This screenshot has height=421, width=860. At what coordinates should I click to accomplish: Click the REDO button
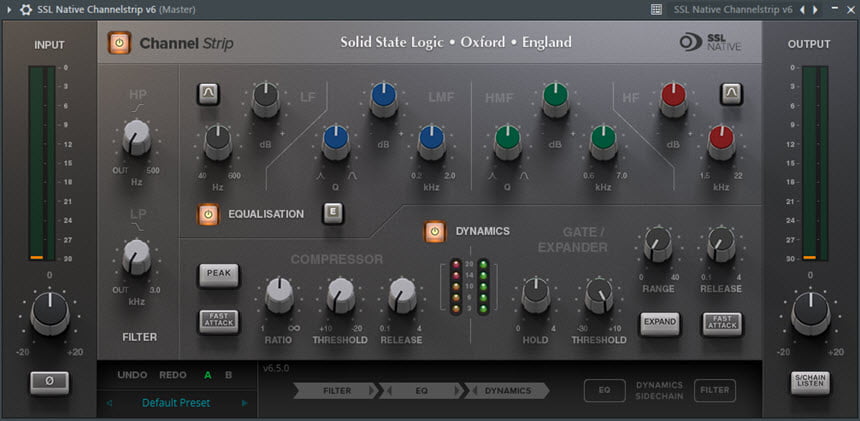point(172,376)
